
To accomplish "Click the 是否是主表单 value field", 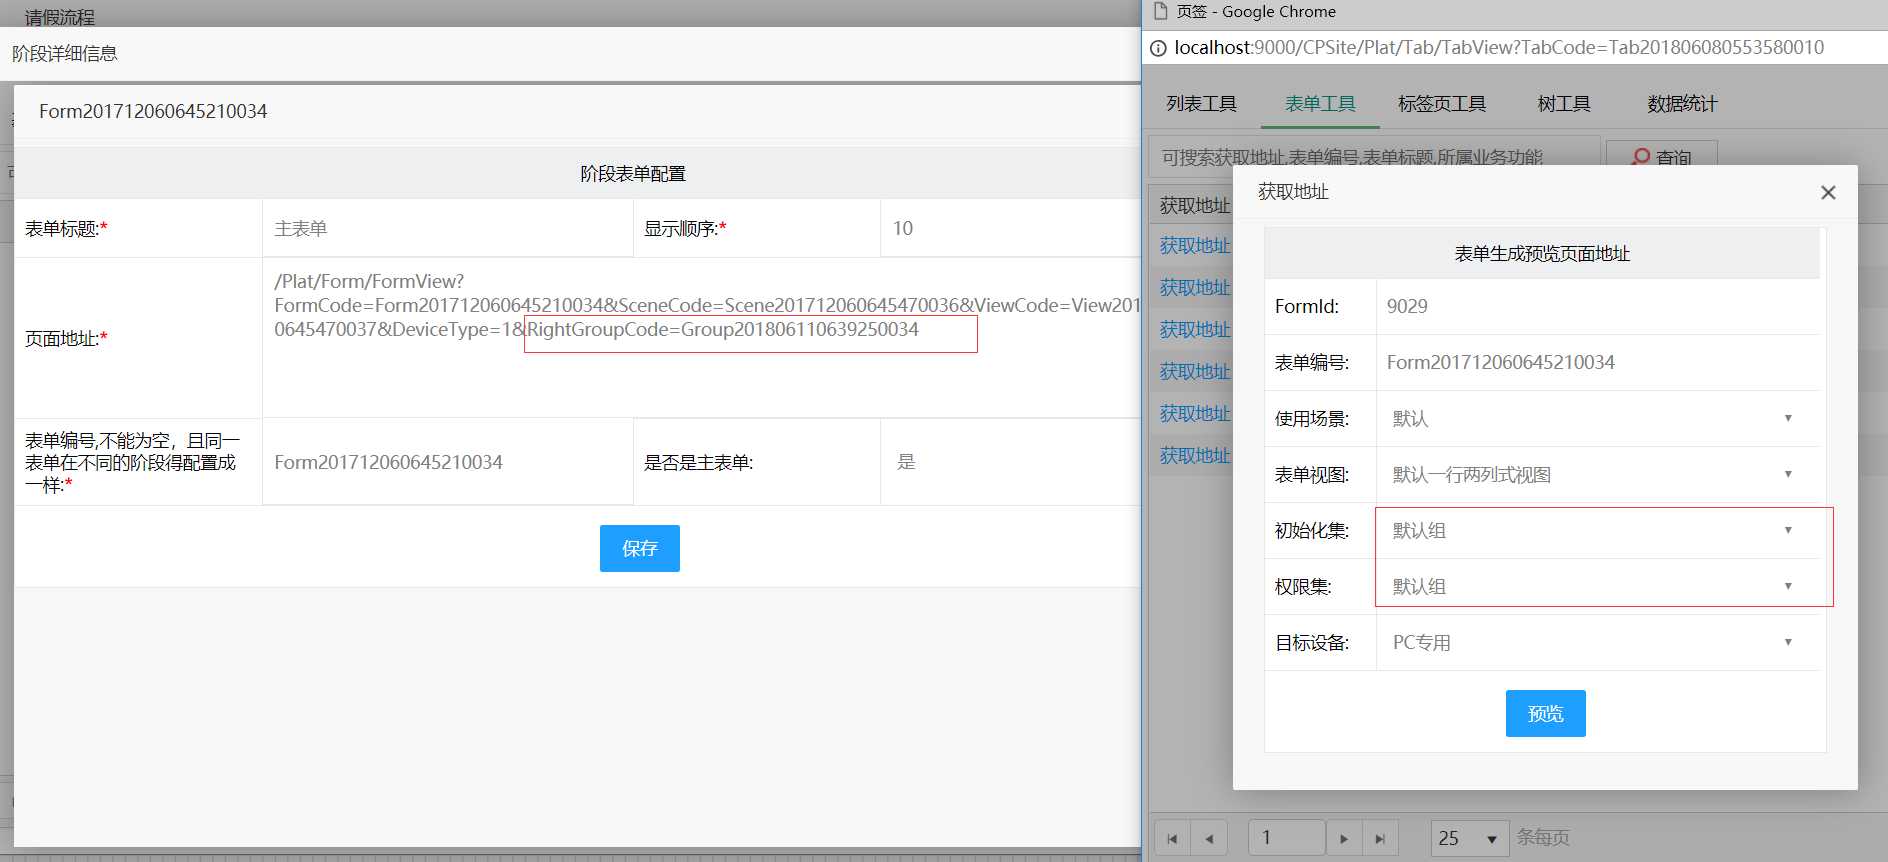I will pos(1010,462).
